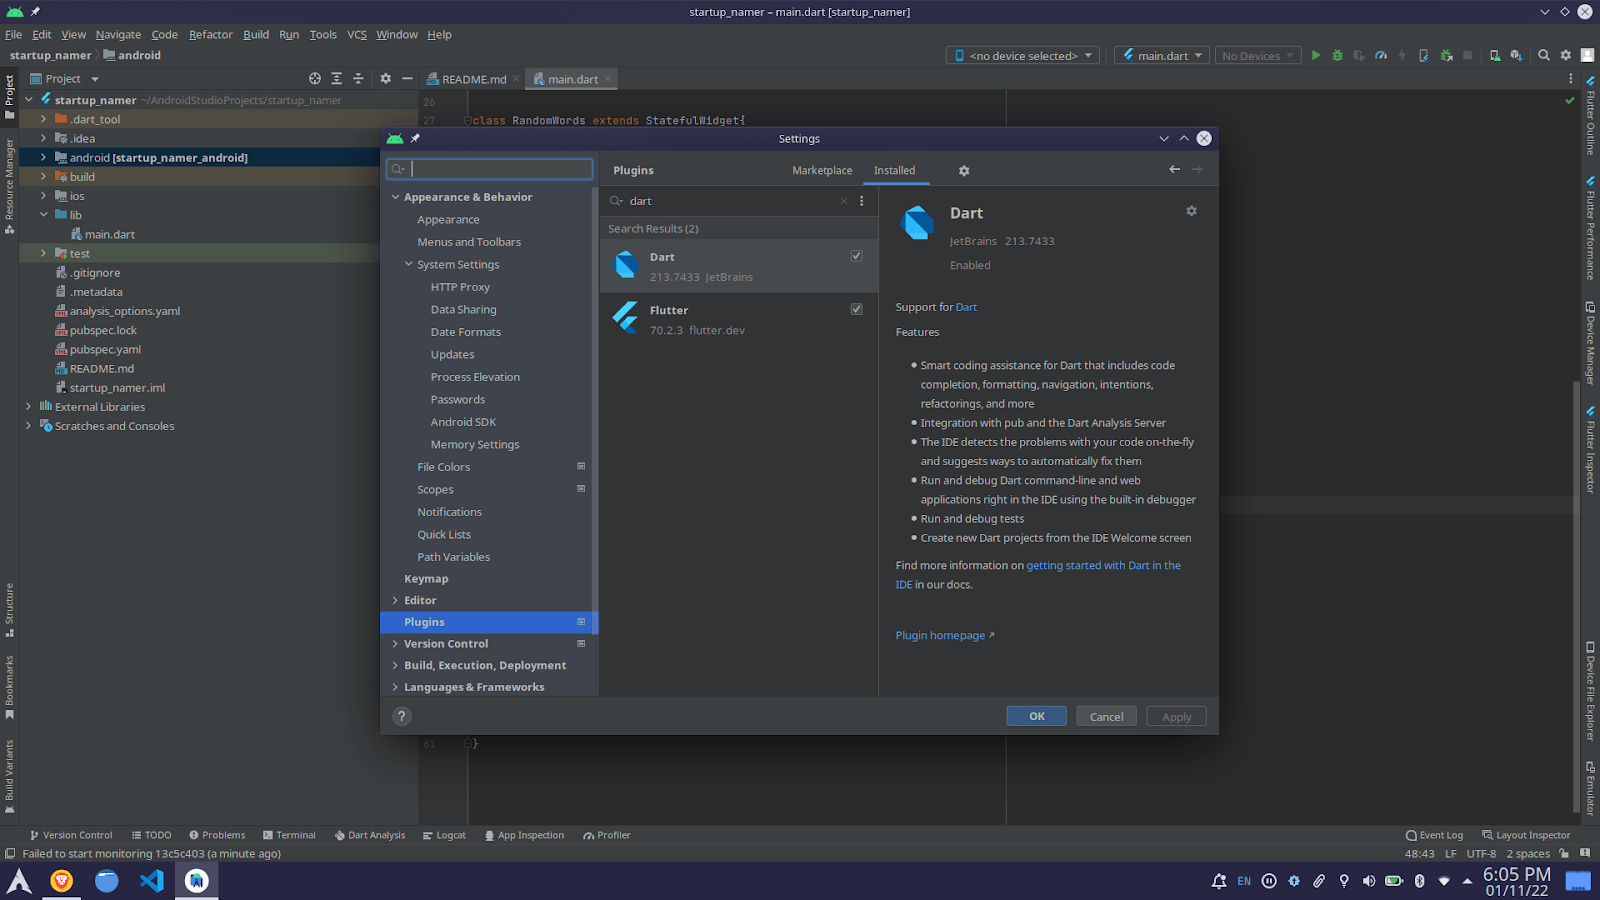Collapse the Appearance & Behavior settings group
This screenshot has width=1600, height=900.
[396, 197]
